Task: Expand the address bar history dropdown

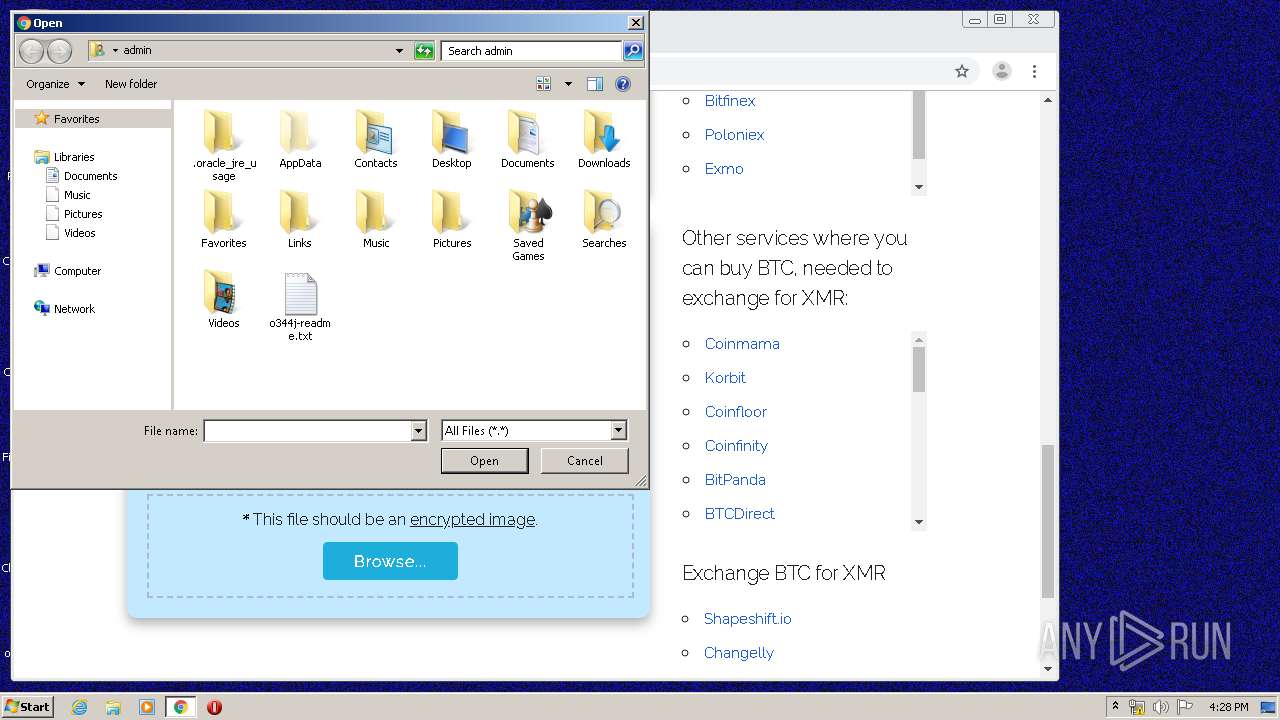Action: pyautogui.click(x=399, y=51)
